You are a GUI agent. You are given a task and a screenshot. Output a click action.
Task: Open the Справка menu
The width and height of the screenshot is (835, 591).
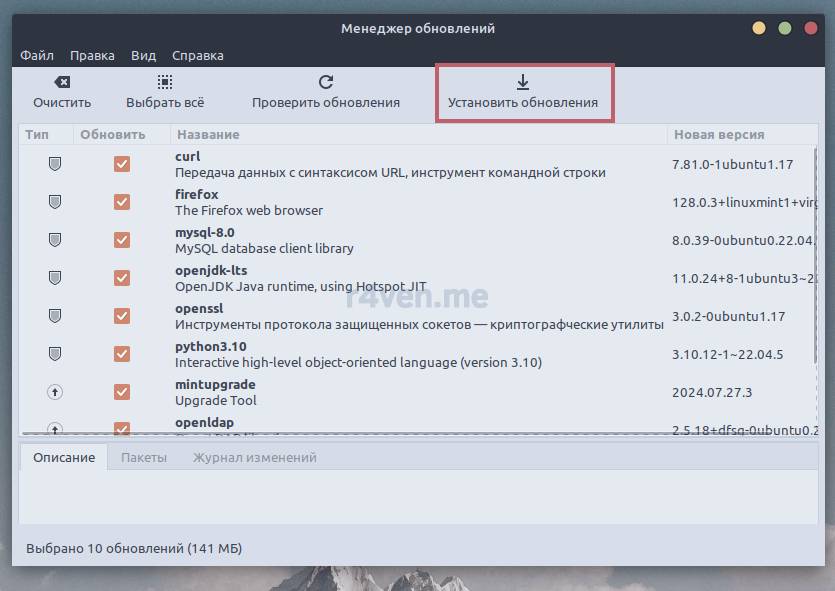pyautogui.click(x=197, y=56)
